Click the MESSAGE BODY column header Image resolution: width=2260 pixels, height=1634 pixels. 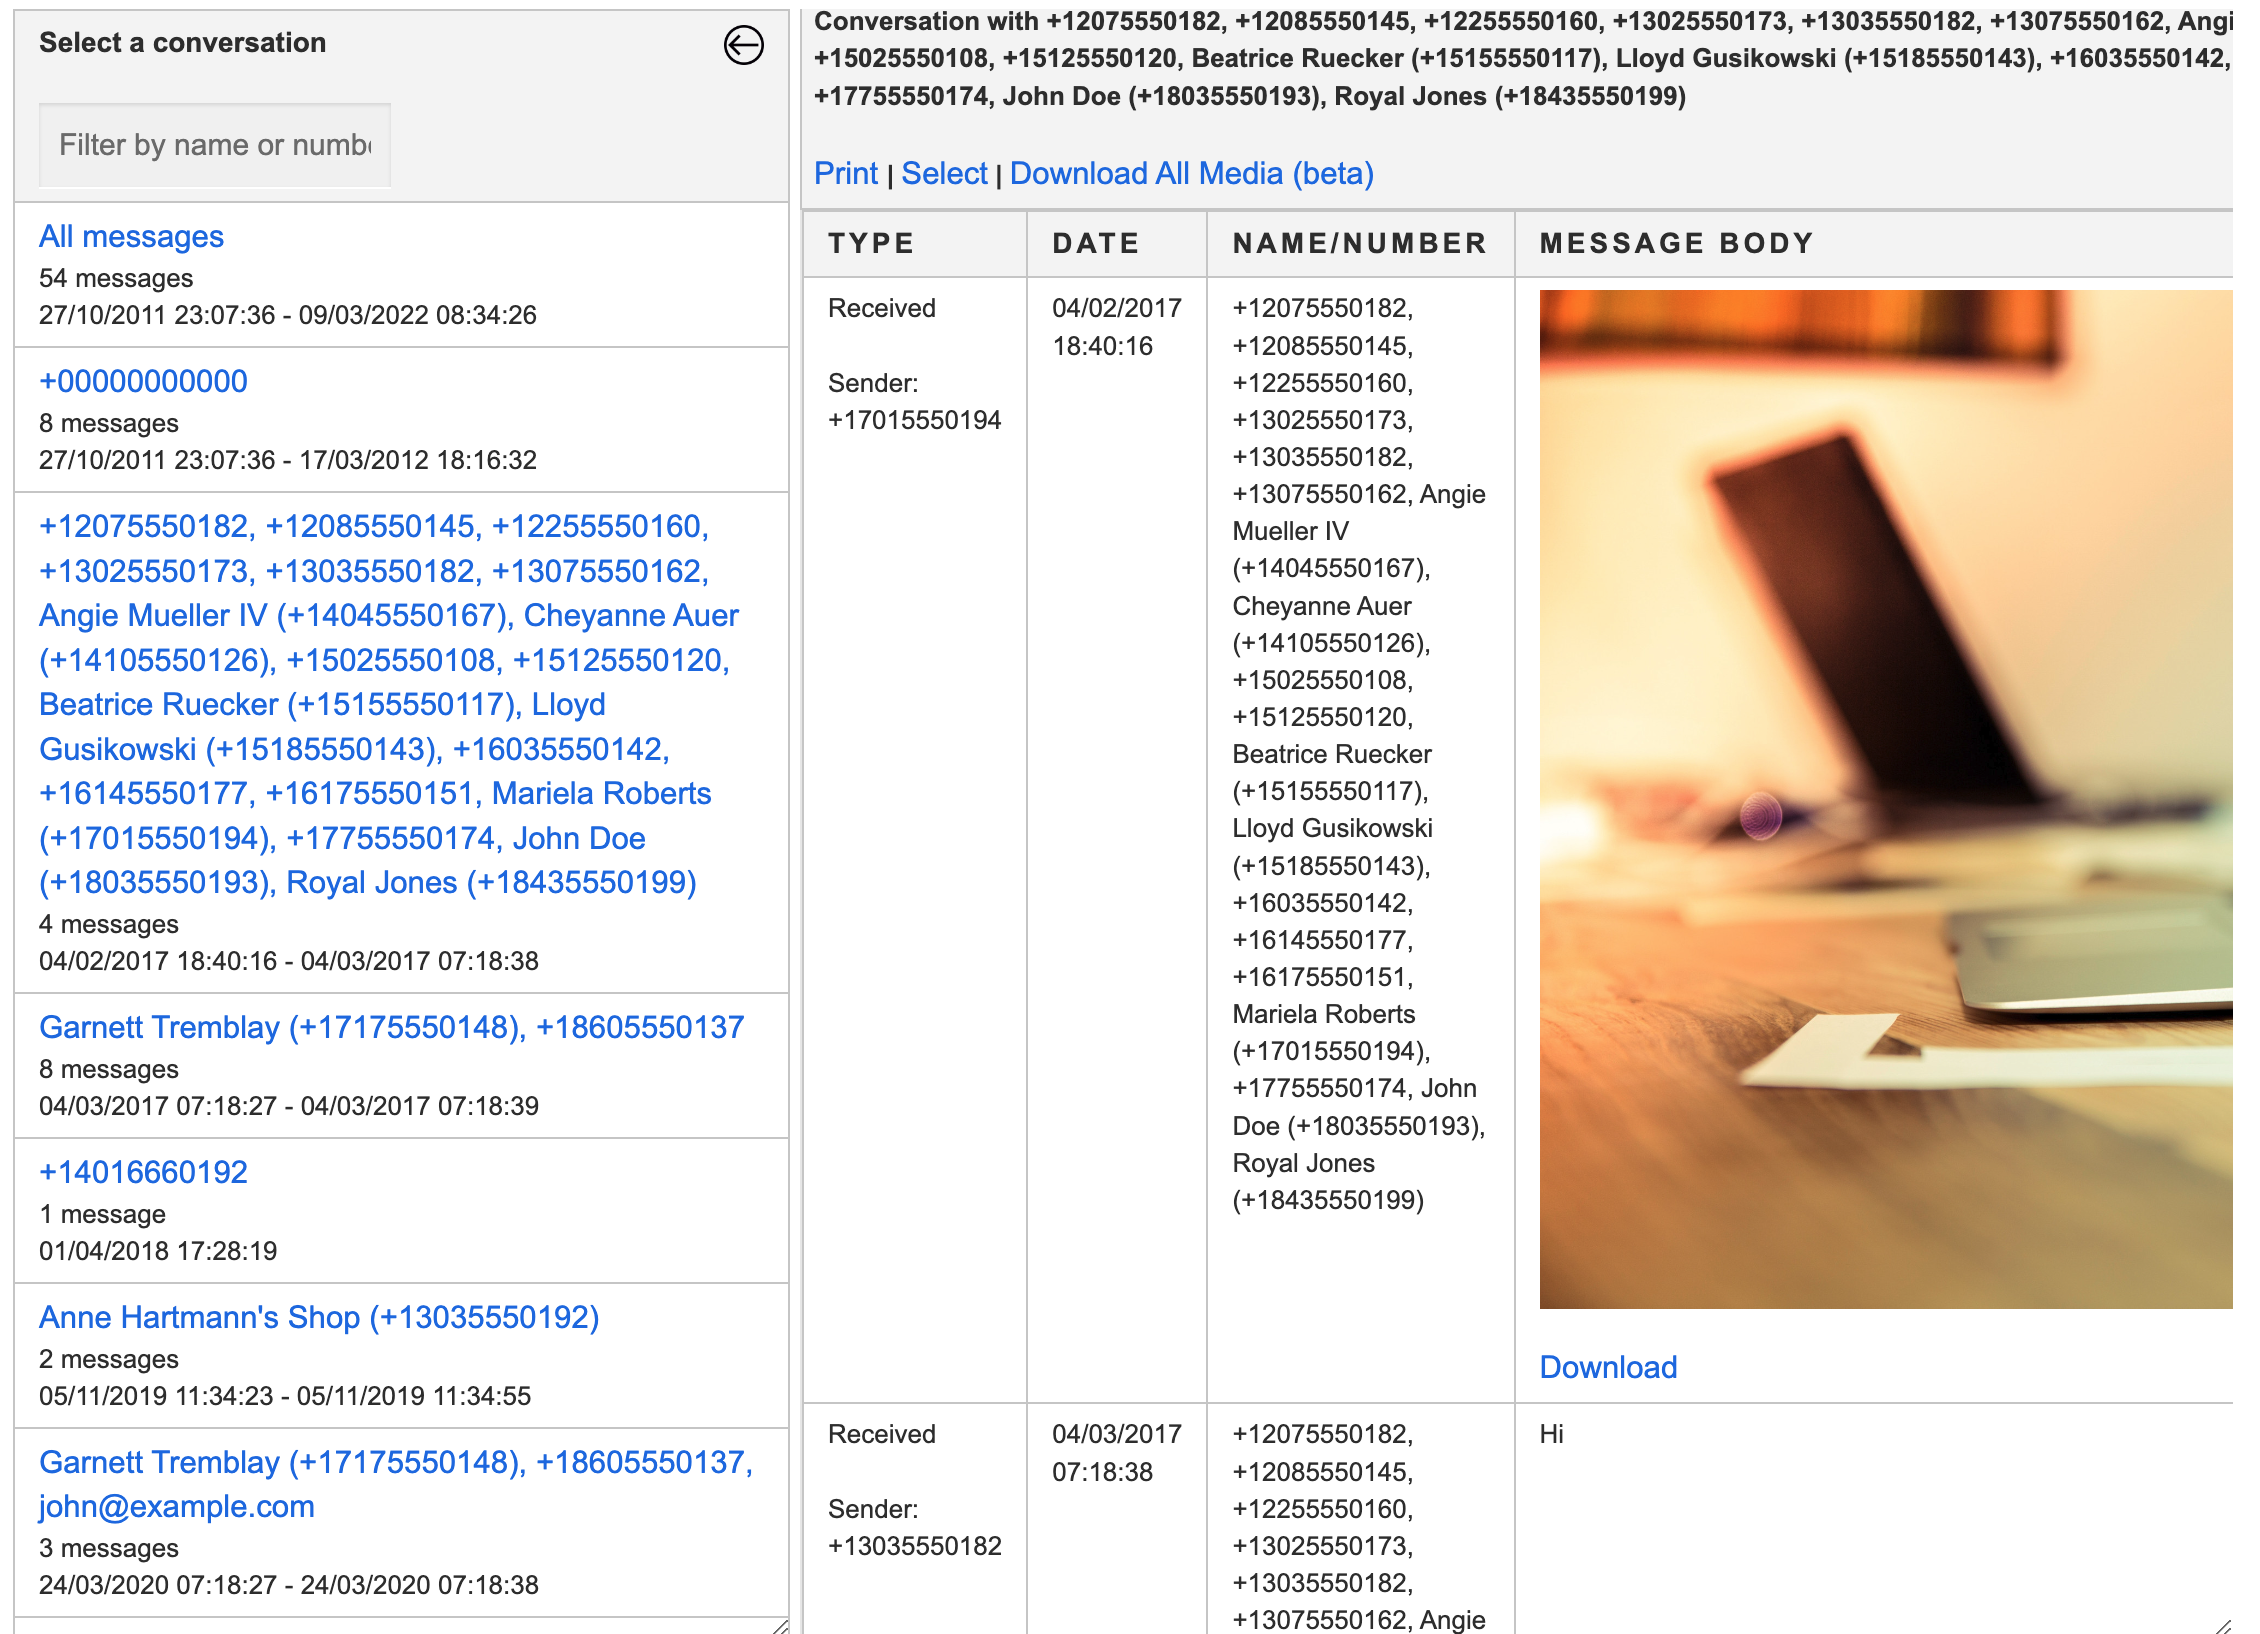1676,244
